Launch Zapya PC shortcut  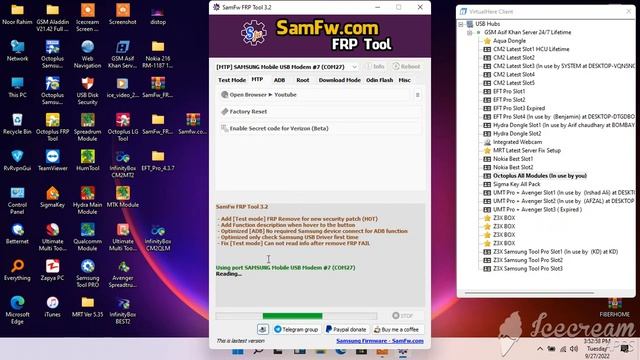(52, 270)
